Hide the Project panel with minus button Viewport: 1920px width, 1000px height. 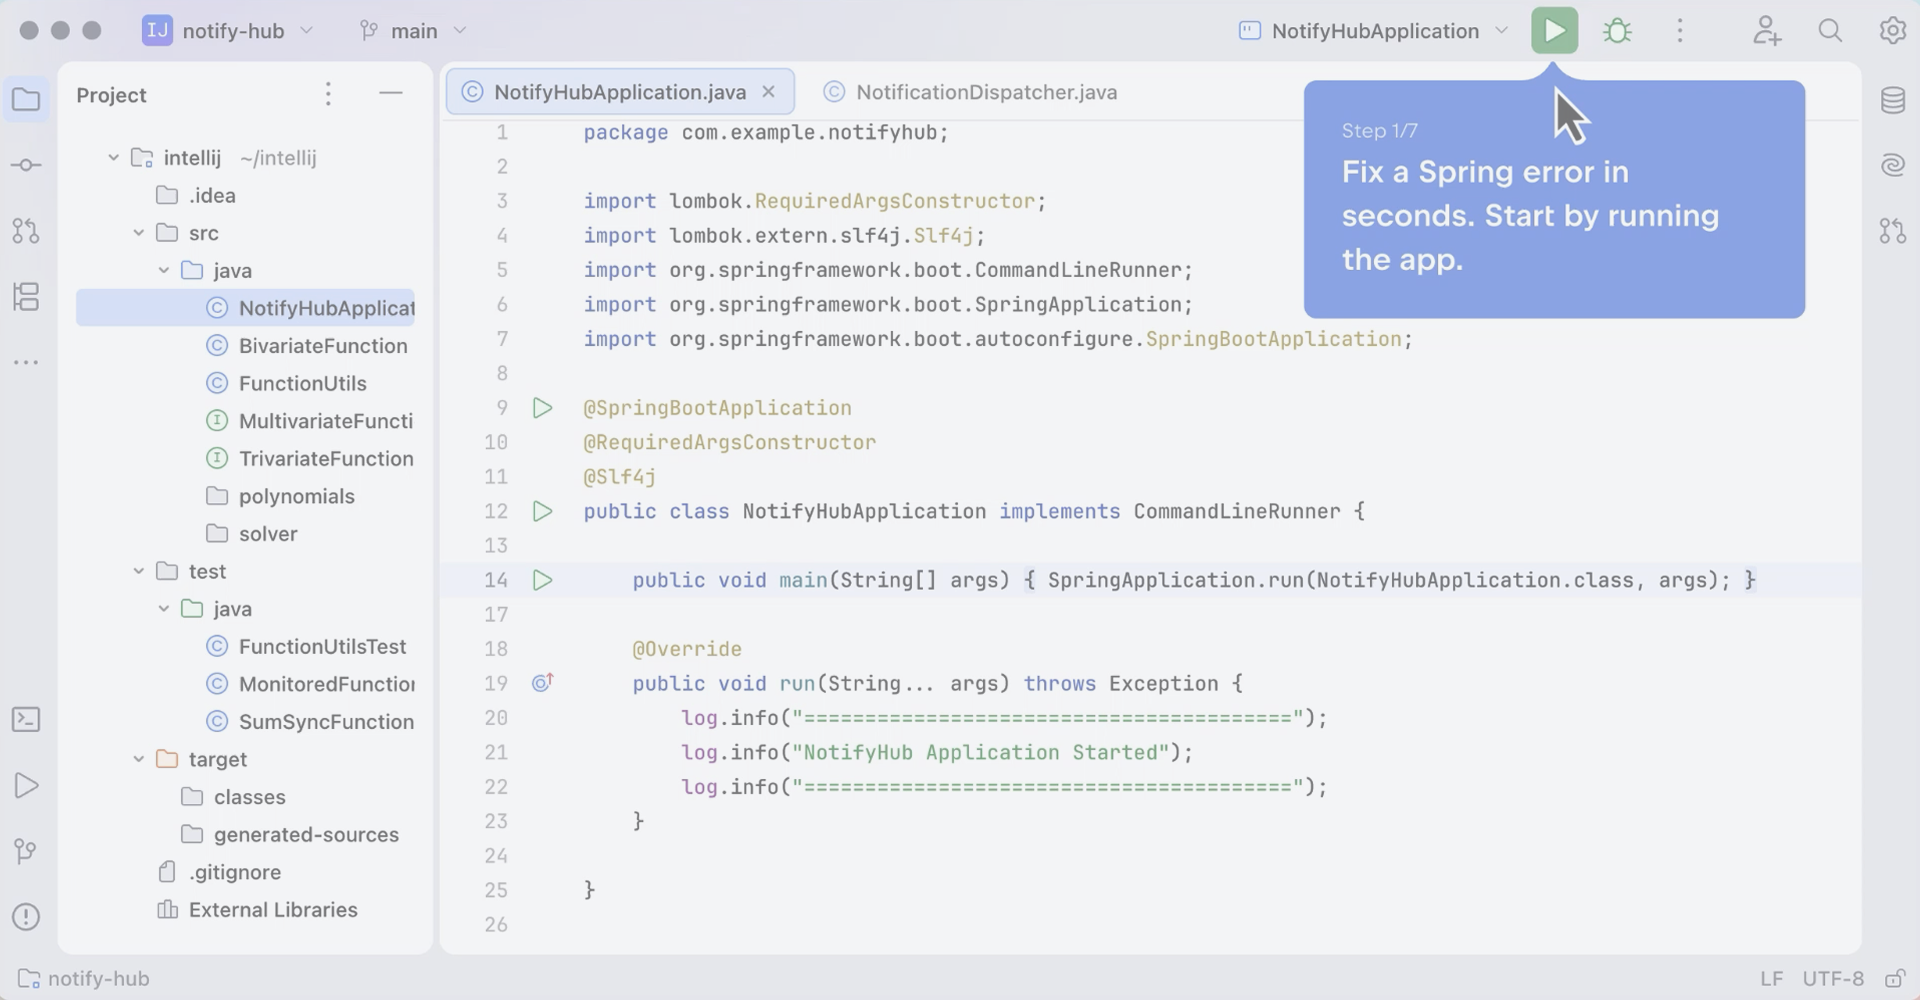(x=391, y=94)
